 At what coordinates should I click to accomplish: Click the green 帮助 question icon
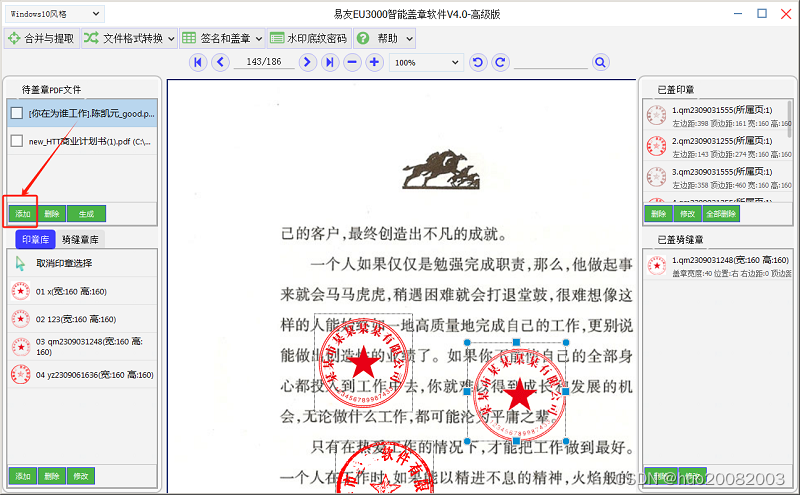tap(363, 38)
